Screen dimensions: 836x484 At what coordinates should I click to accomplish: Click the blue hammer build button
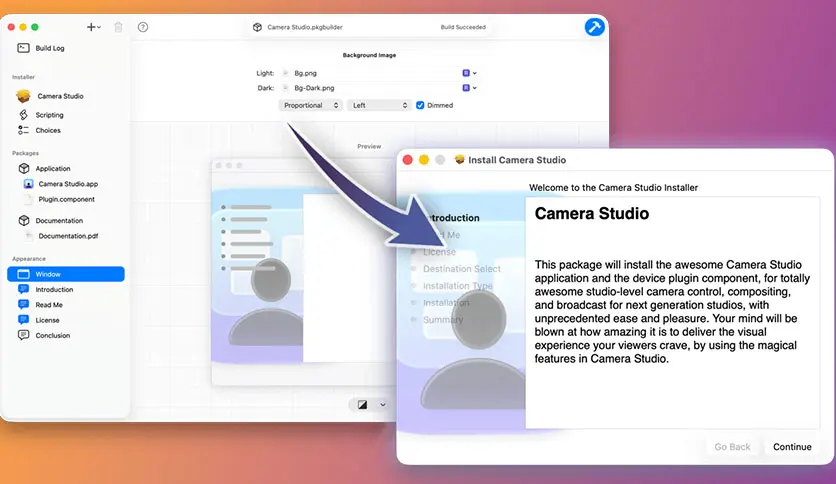(x=594, y=27)
